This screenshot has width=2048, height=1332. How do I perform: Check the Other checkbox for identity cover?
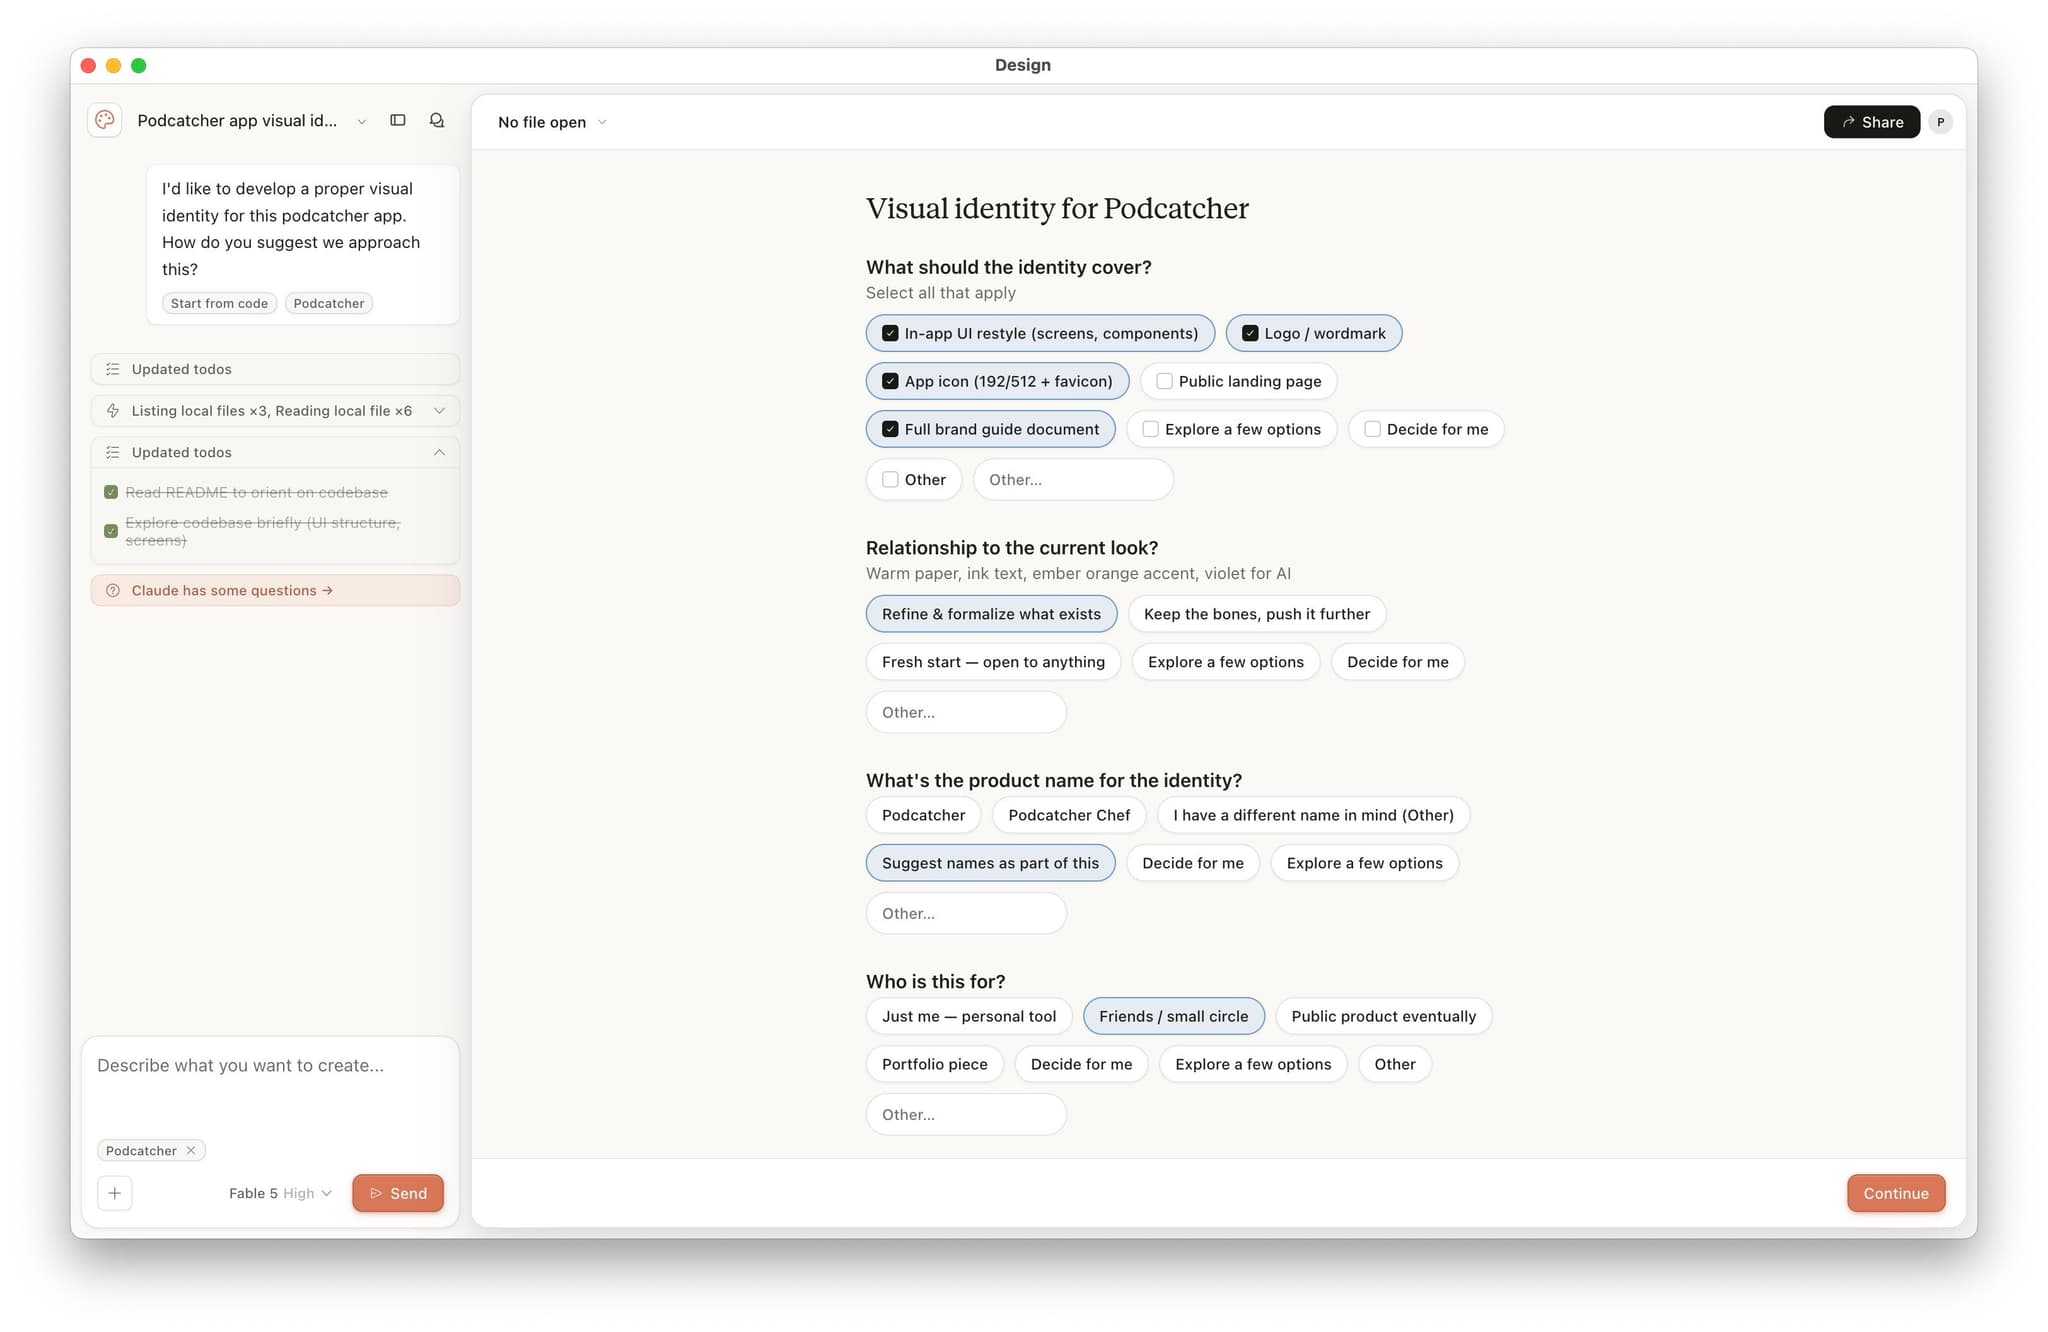[890, 480]
